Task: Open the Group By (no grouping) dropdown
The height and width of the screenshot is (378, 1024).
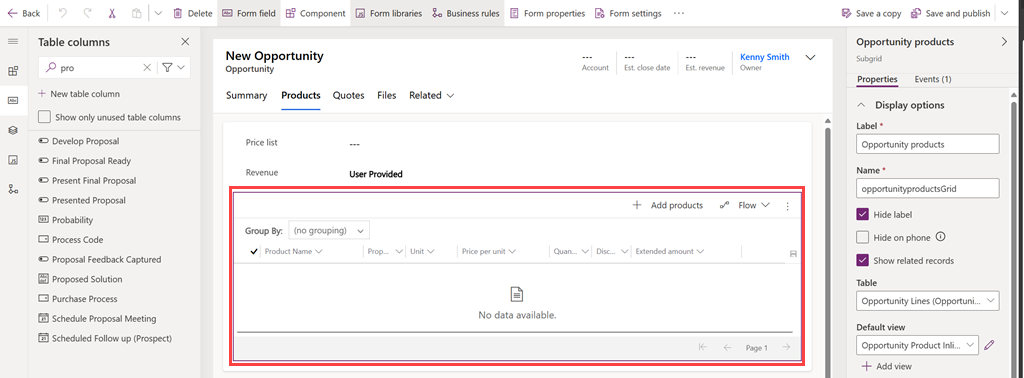Action: 329,230
